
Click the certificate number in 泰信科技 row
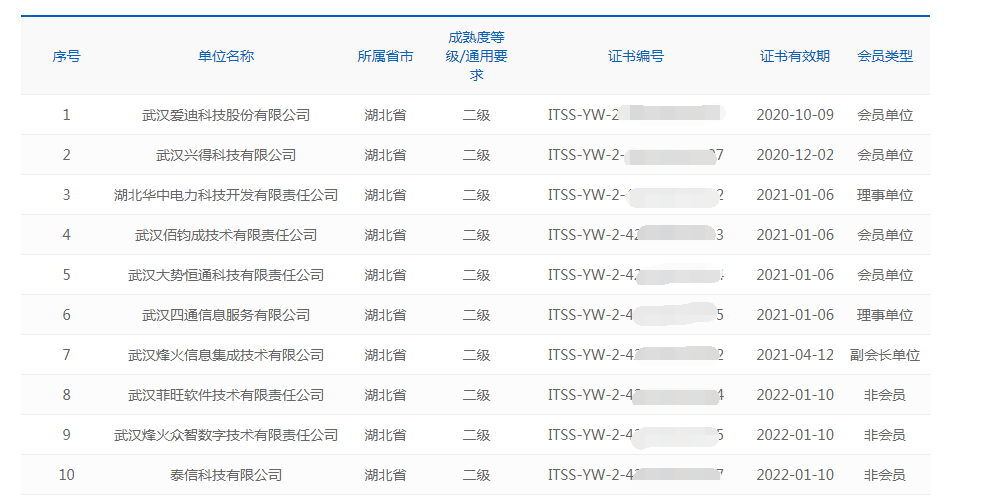point(636,475)
